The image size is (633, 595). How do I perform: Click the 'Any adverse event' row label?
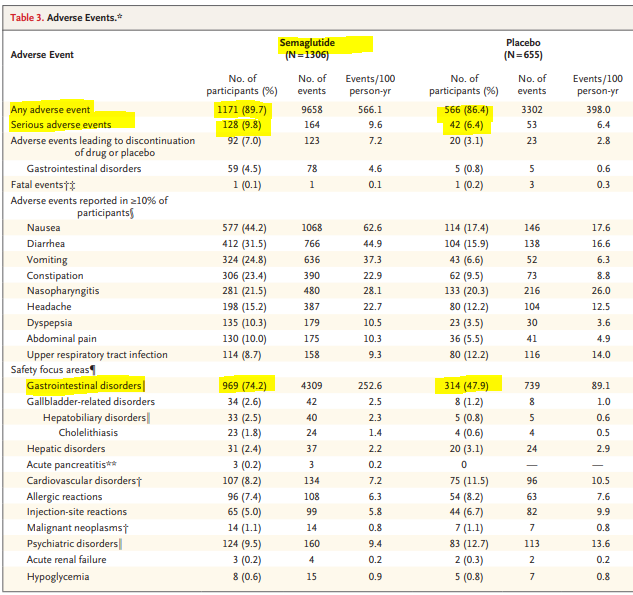pos(50,110)
